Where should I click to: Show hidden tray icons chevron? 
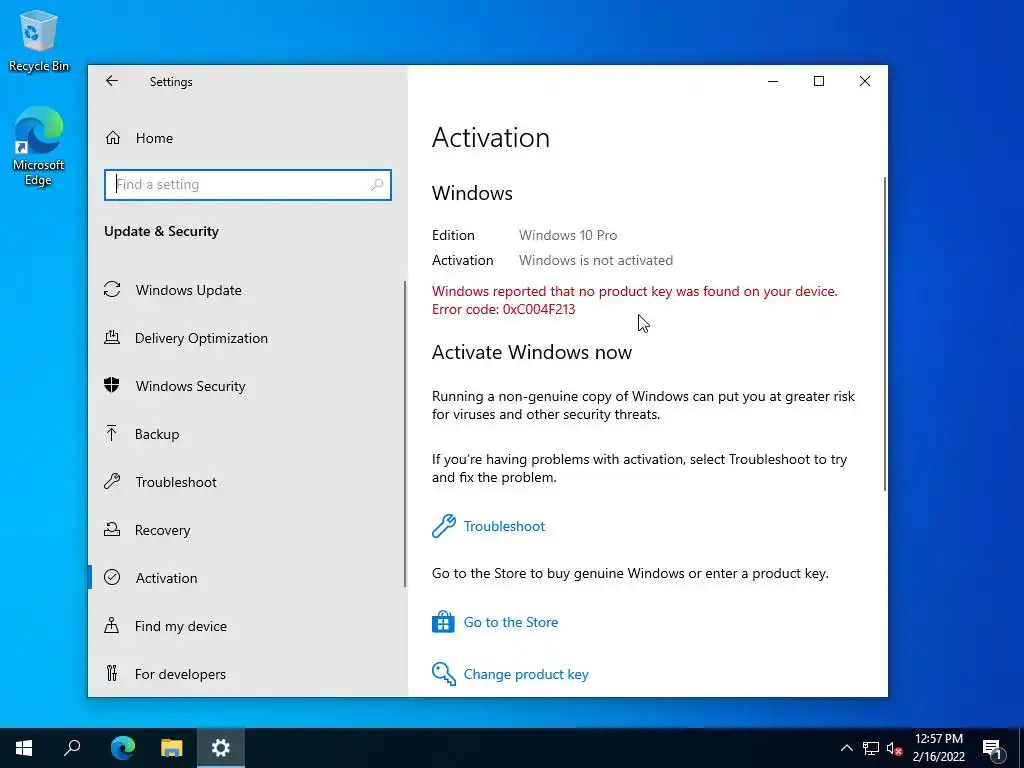[x=846, y=748]
